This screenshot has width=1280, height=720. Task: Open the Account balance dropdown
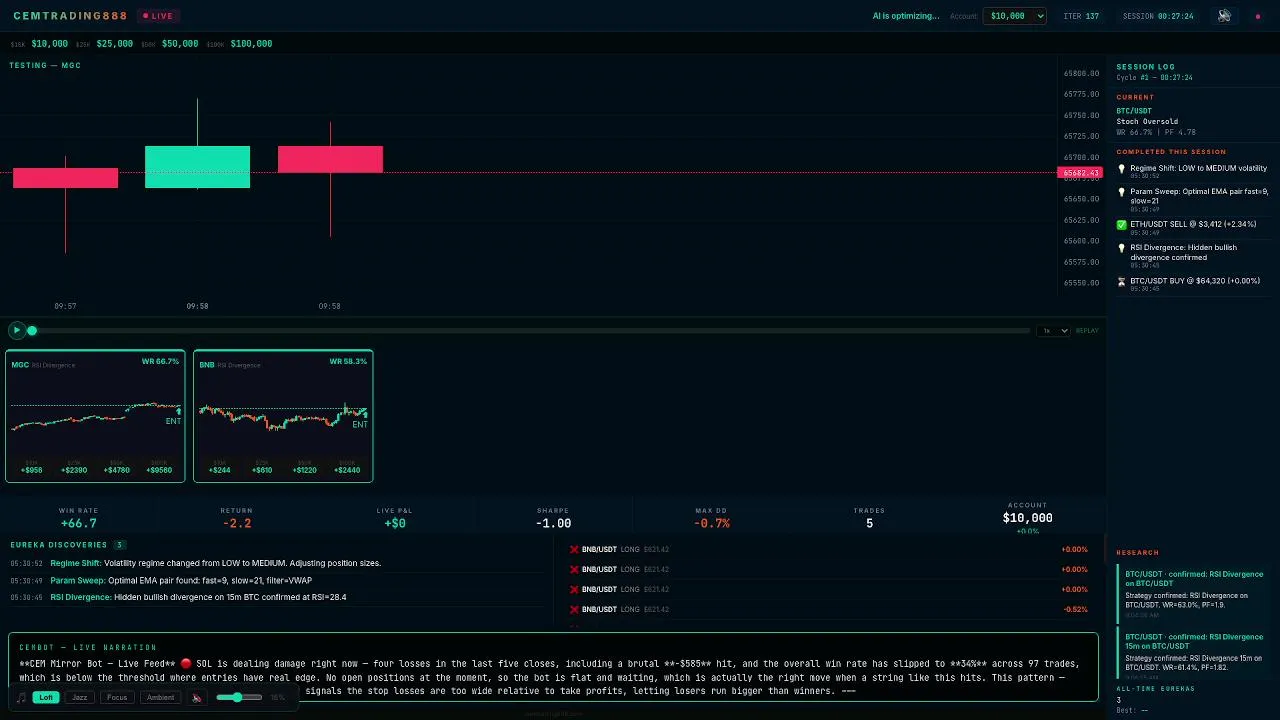(1015, 16)
